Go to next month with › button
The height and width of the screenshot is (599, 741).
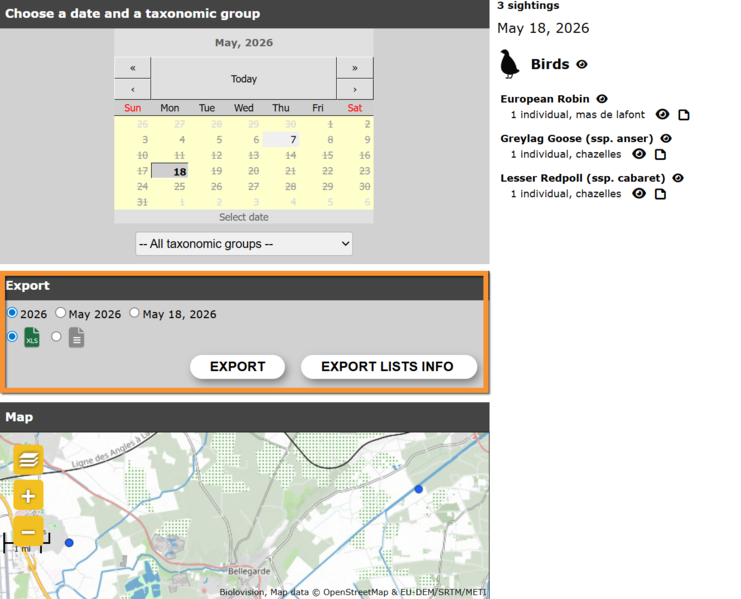[355, 89]
